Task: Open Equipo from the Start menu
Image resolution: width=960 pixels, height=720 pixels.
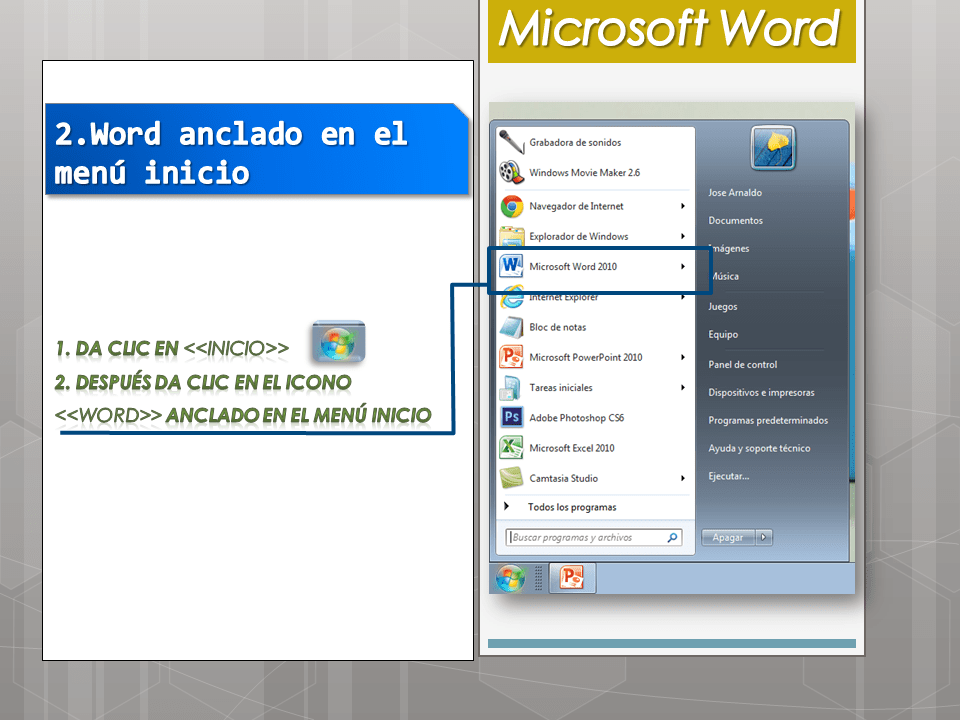Action: click(723, 334)
